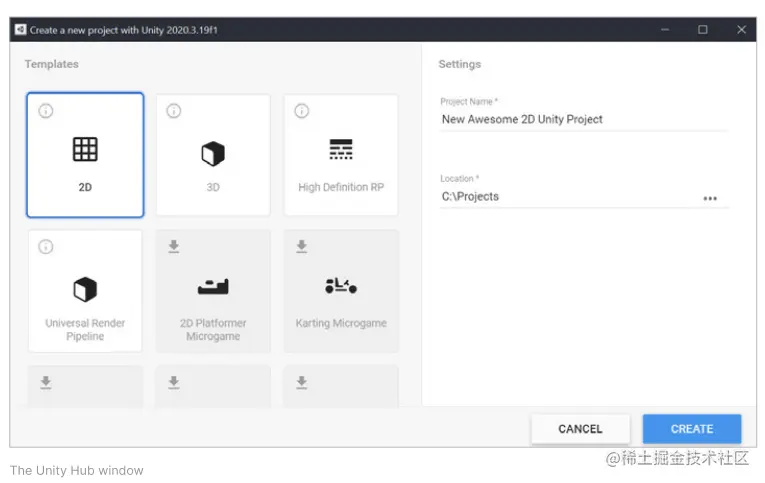Click the 3D cube icon
Screen dimensions: 765x483
coord(213,154)
